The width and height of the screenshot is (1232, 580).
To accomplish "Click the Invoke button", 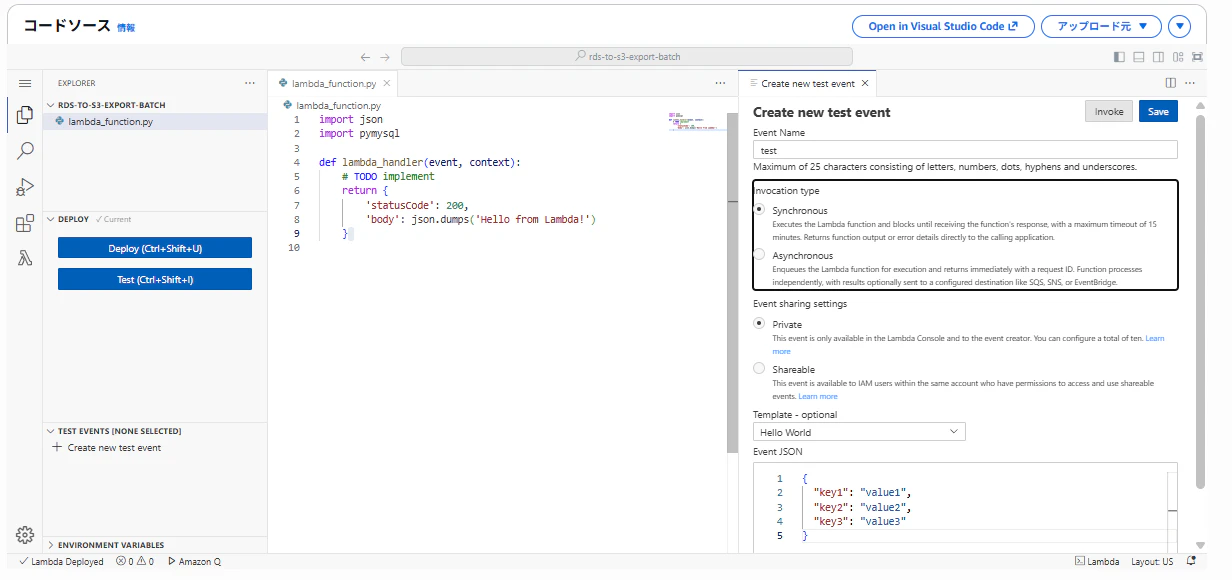I will (x=1108, y=112).
